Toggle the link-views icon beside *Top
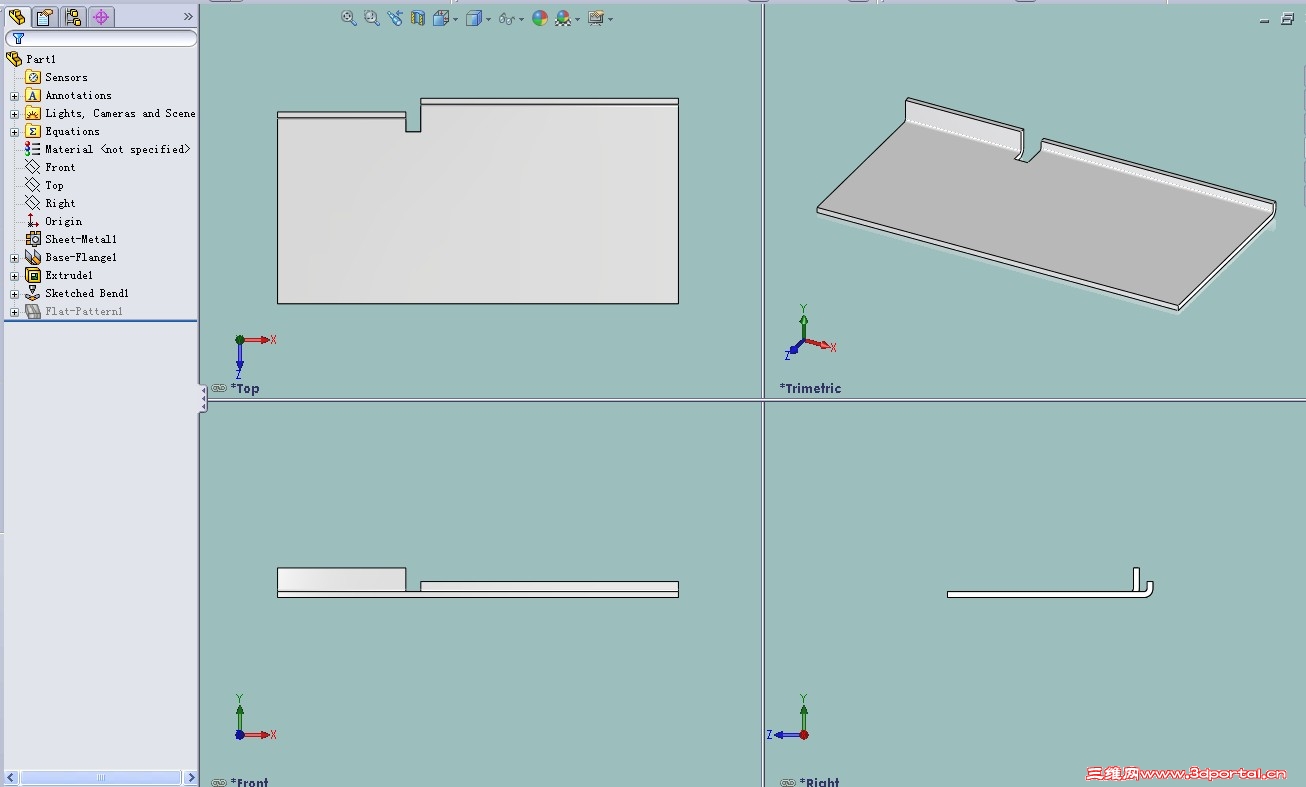This screenshot has height=787, width=1306. pos(219,388)
